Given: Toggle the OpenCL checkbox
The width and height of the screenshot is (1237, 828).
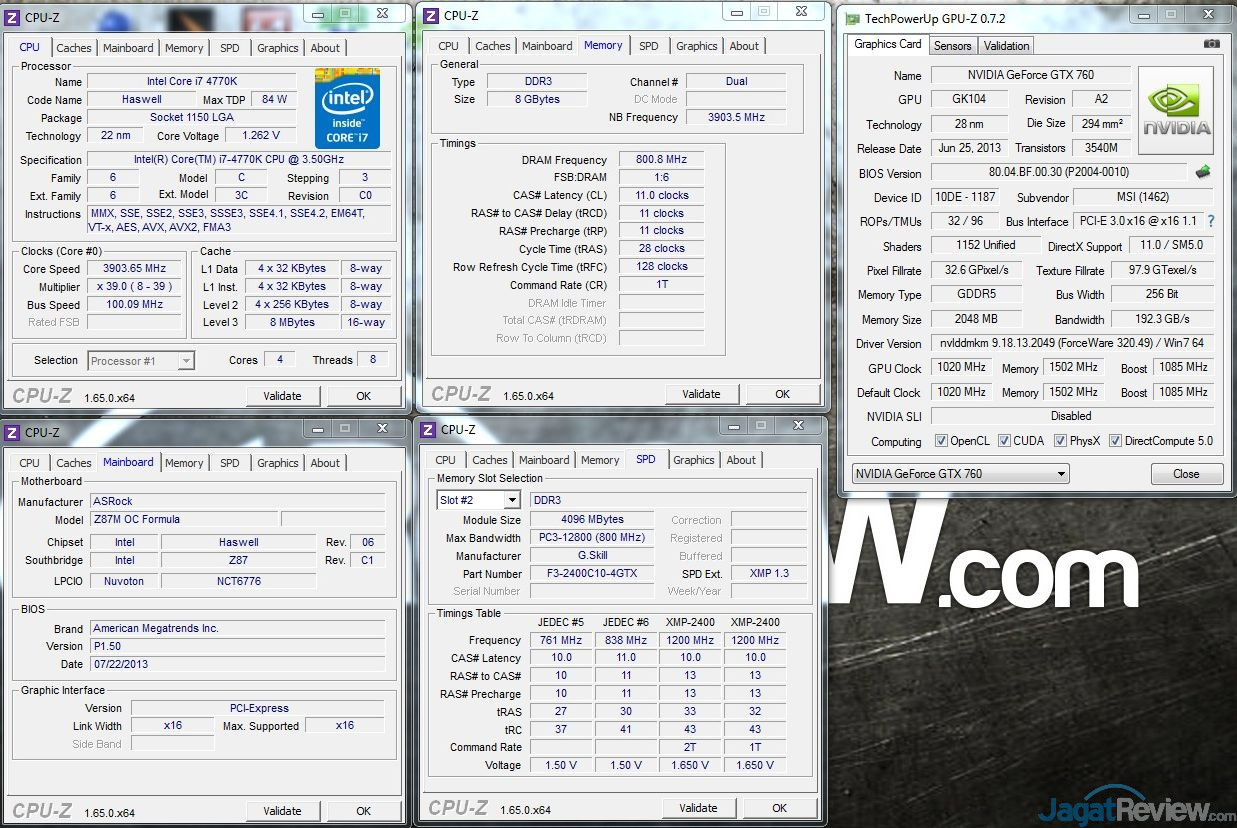Looking at the screenshot, I should (941, 441).
